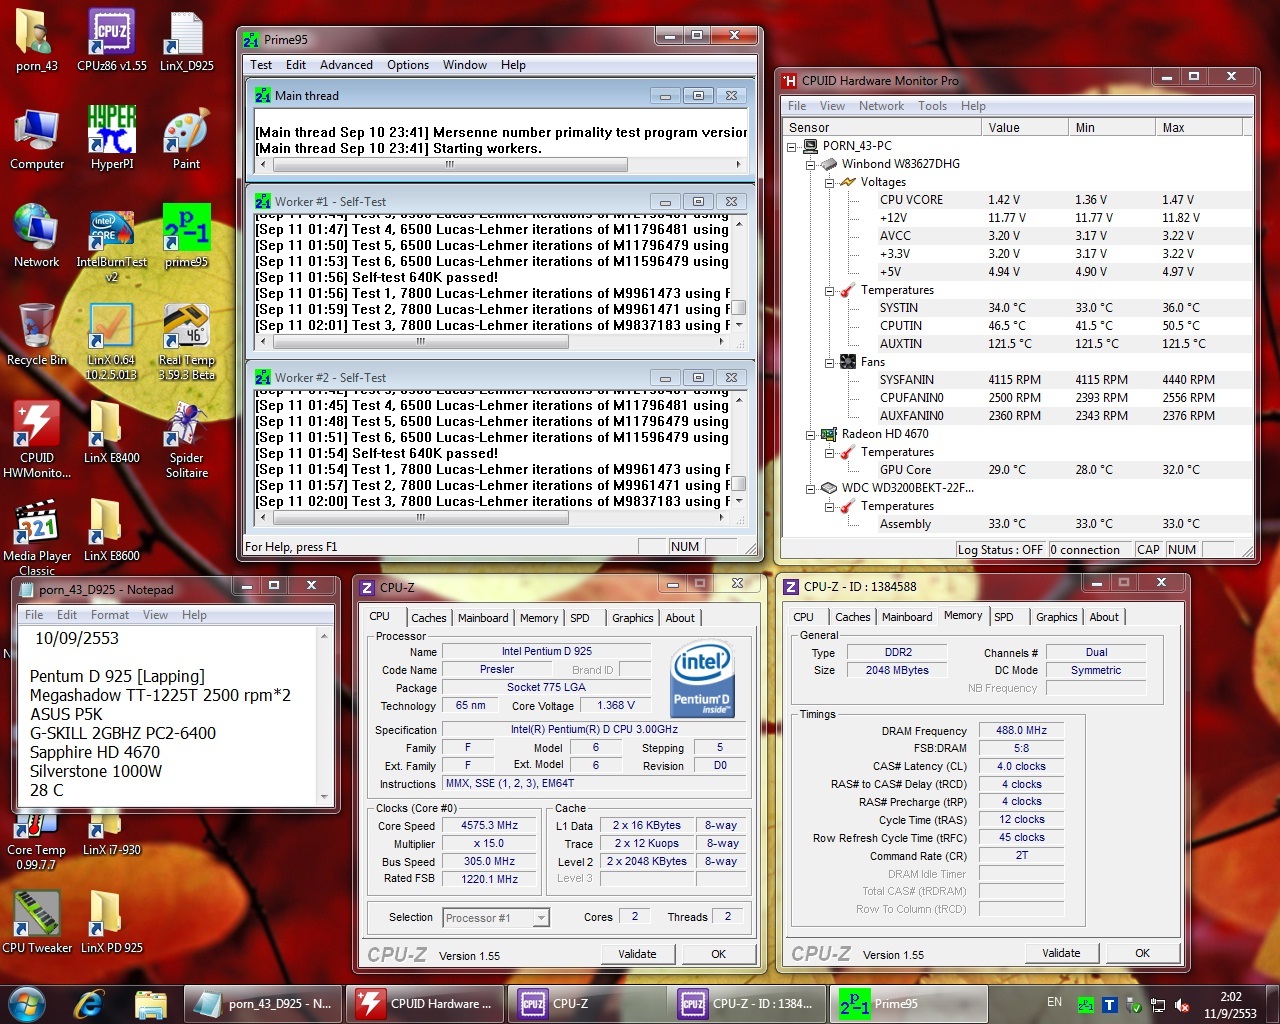Click the Worker #1 horizontal scrollbar in Prime95

tap(492, 342)
